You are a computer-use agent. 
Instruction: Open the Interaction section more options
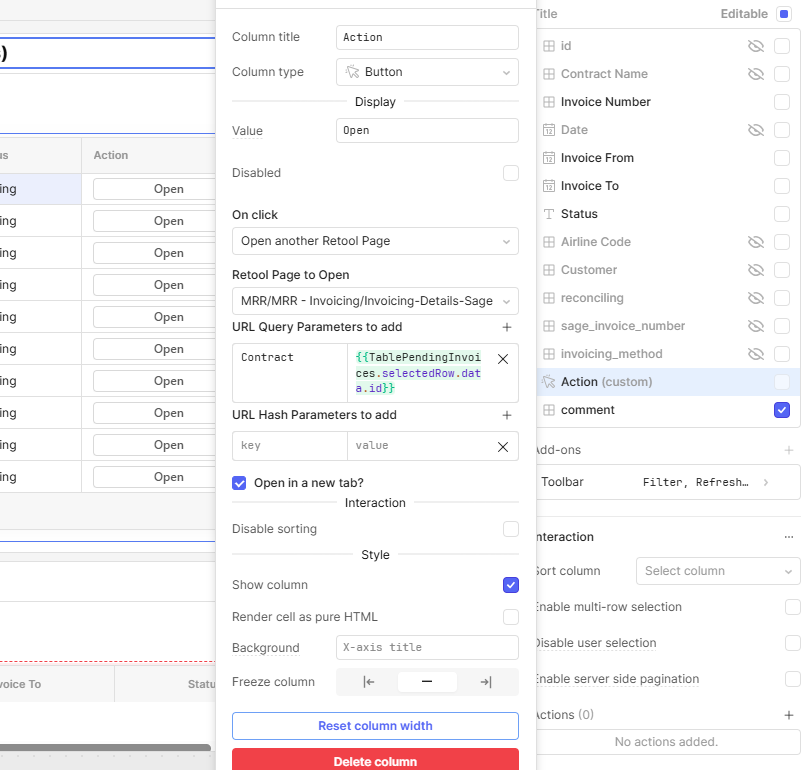[788, 537]
